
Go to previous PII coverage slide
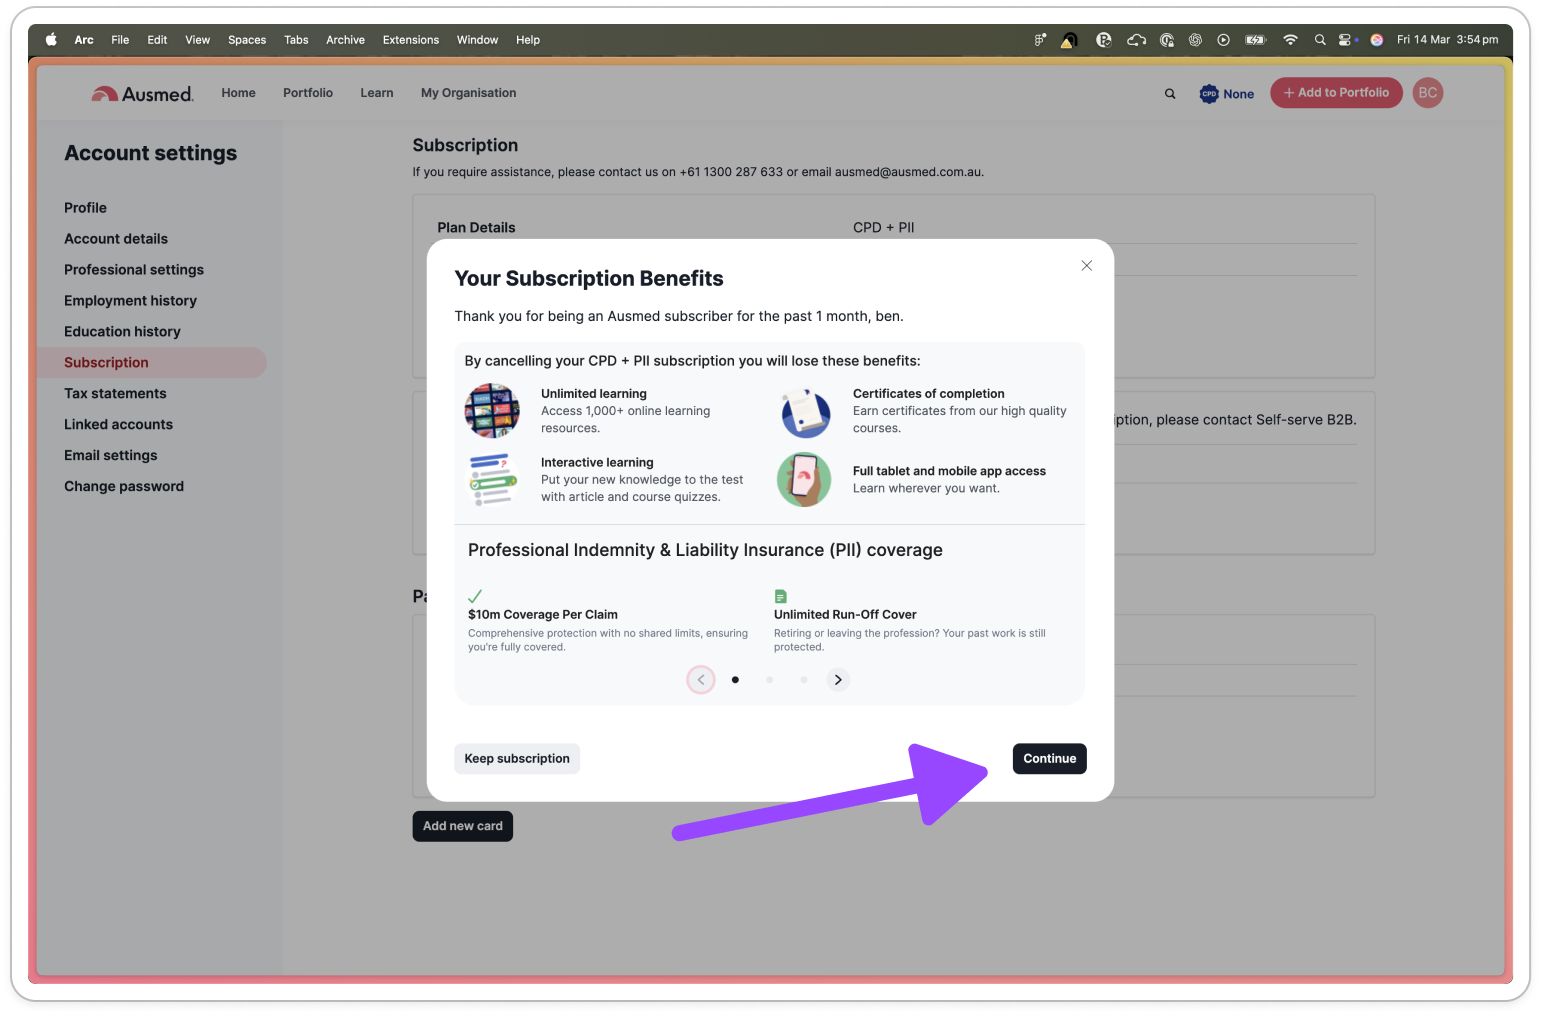(x=701, y=680)
